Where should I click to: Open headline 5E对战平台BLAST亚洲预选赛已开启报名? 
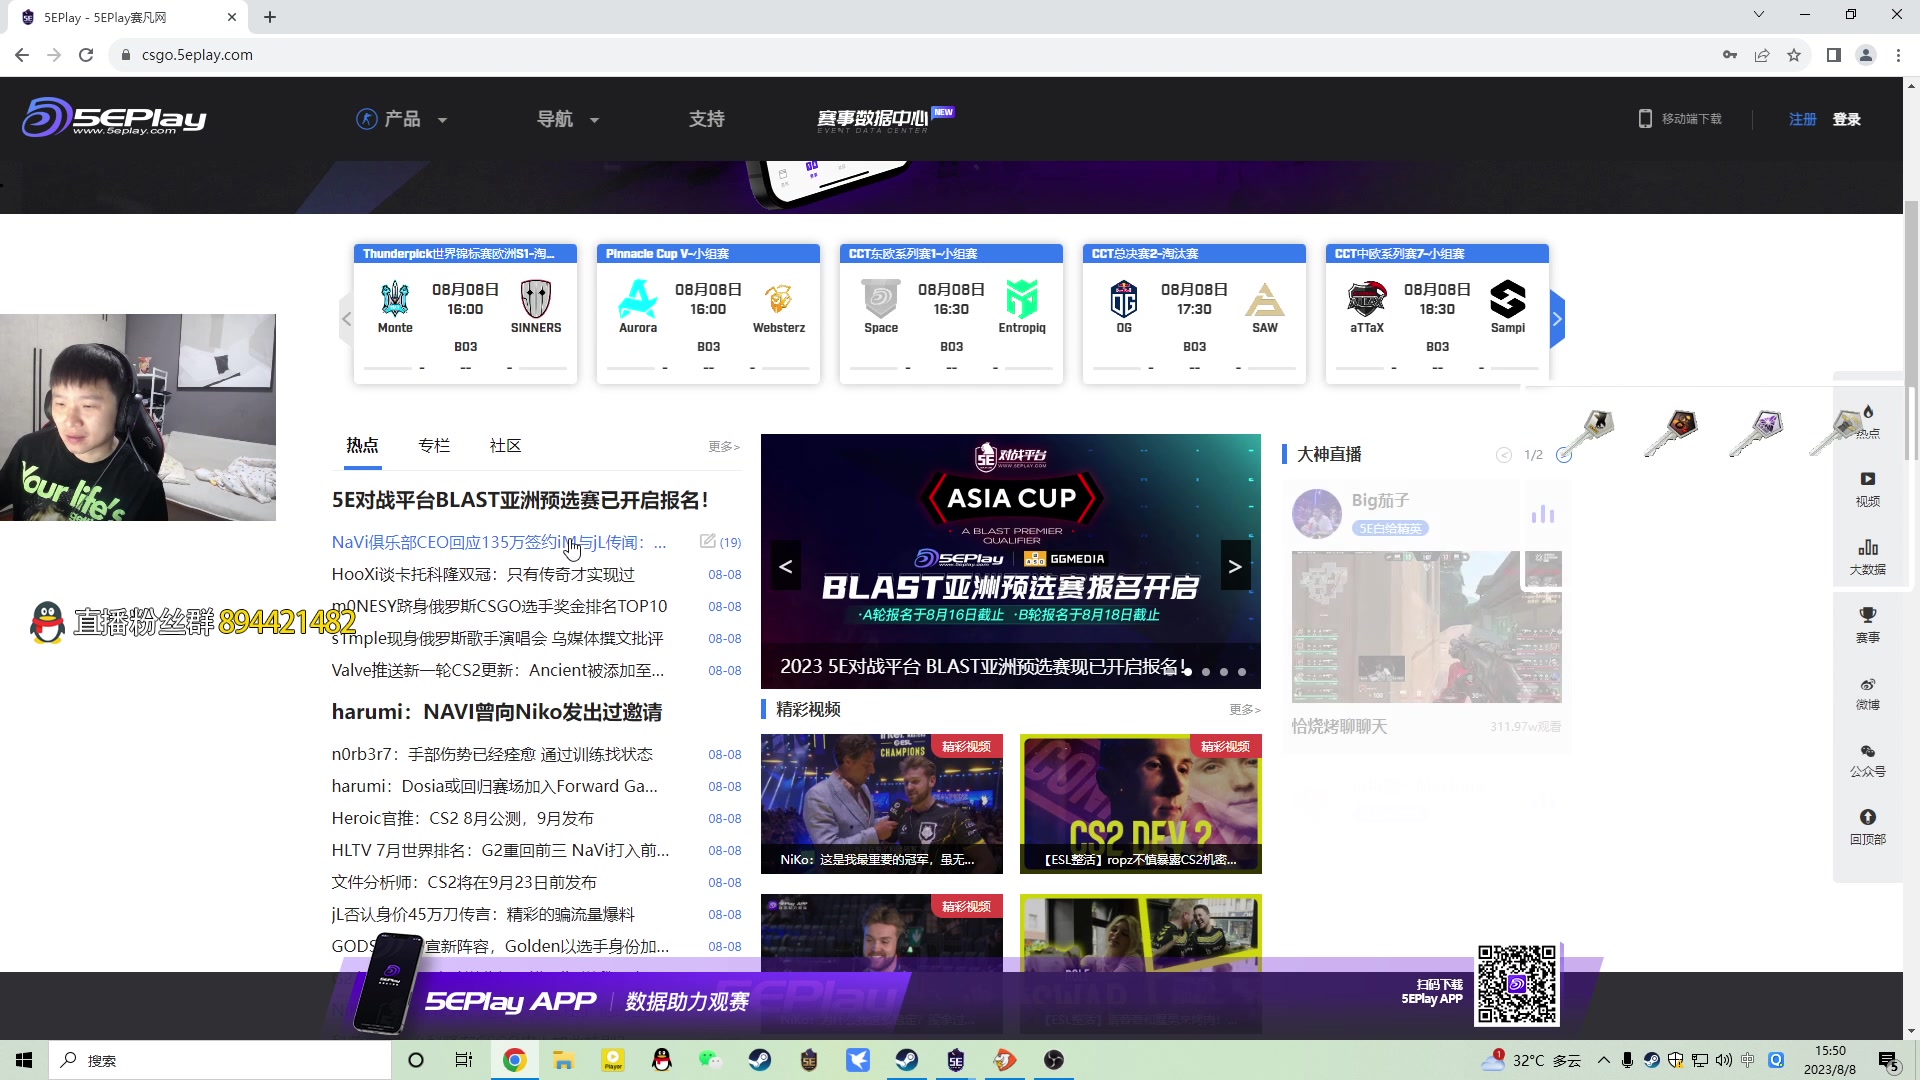(x=520, y=500)
